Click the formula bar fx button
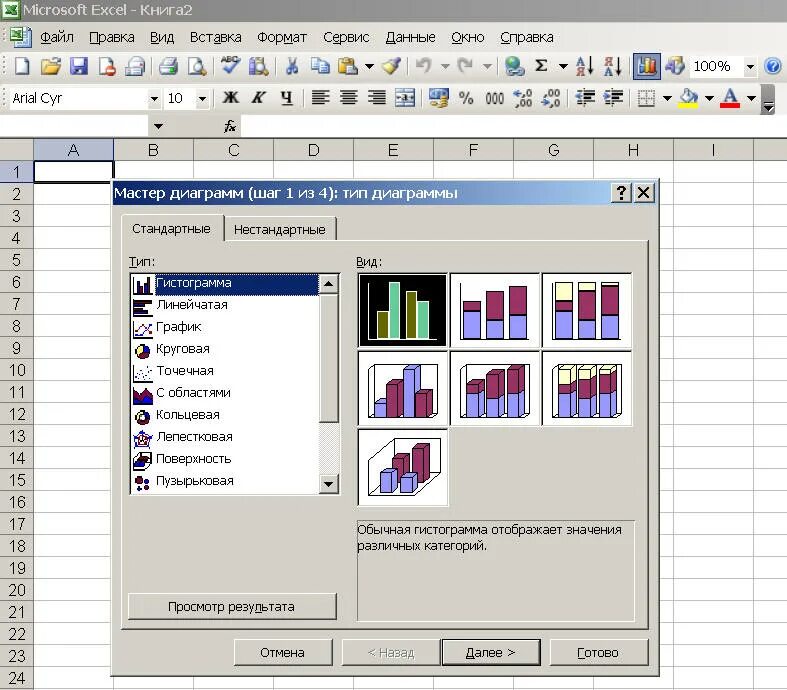 pyautogui.click(x=230, y=126)
